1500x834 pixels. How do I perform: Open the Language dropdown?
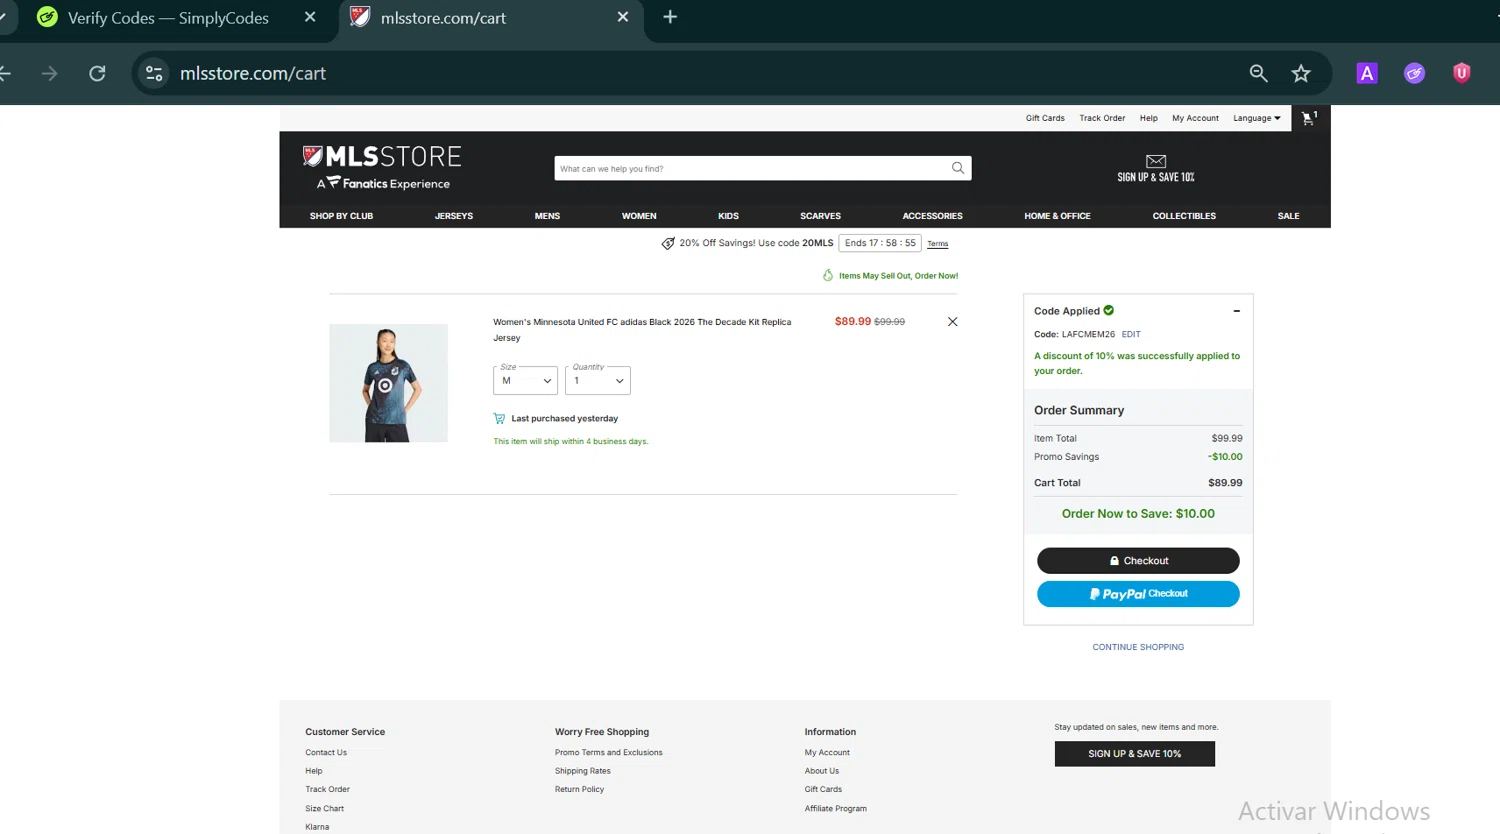click(1257, 118)
